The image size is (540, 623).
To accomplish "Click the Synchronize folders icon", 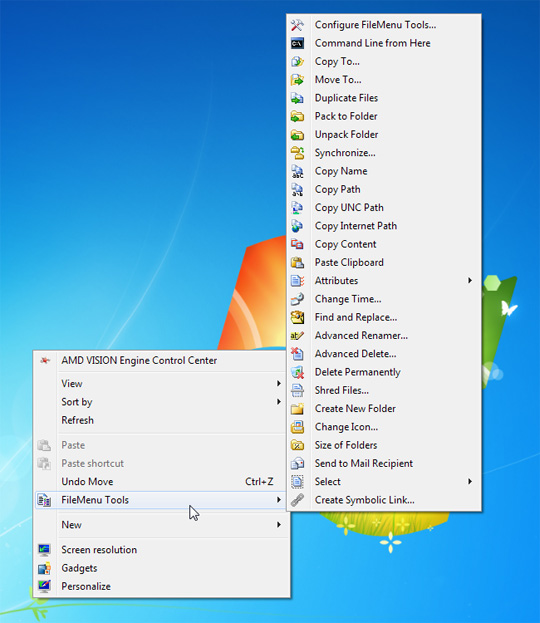I will [297, 153].
